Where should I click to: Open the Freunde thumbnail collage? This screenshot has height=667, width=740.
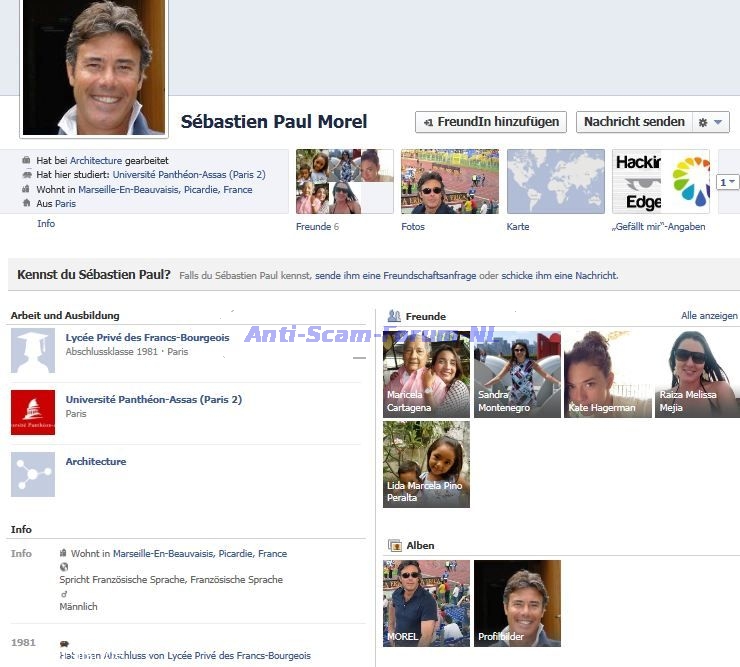click(344, 182)
